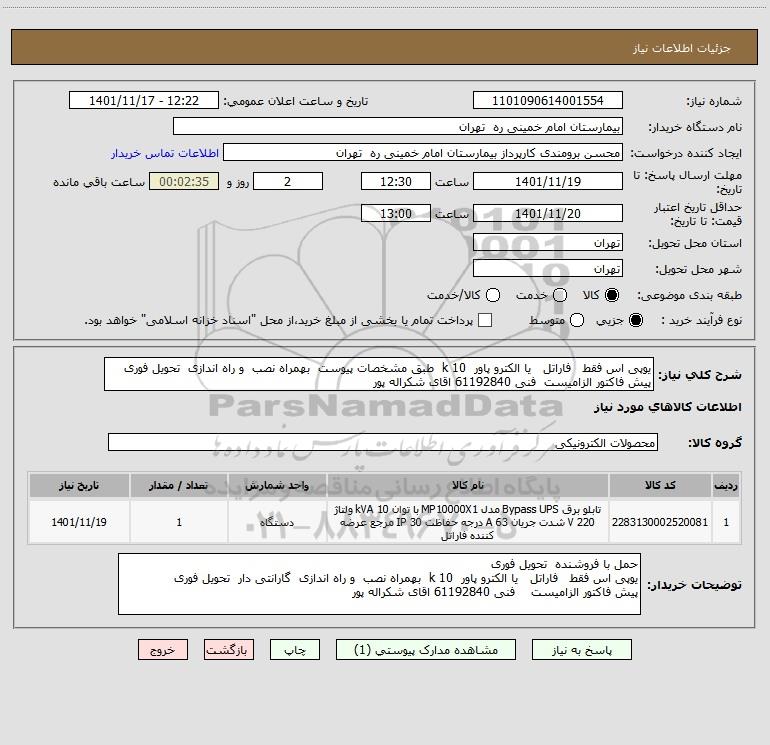Click the تعداد / مقدار column header
770x745 pixels.
point(179,485)
